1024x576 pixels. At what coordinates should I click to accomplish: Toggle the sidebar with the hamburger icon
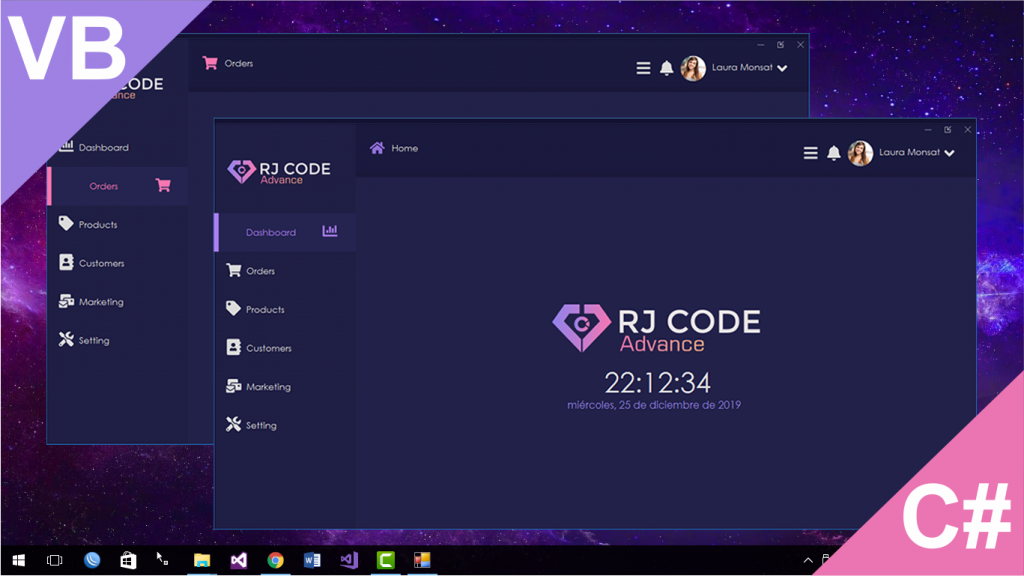(810, 153)
